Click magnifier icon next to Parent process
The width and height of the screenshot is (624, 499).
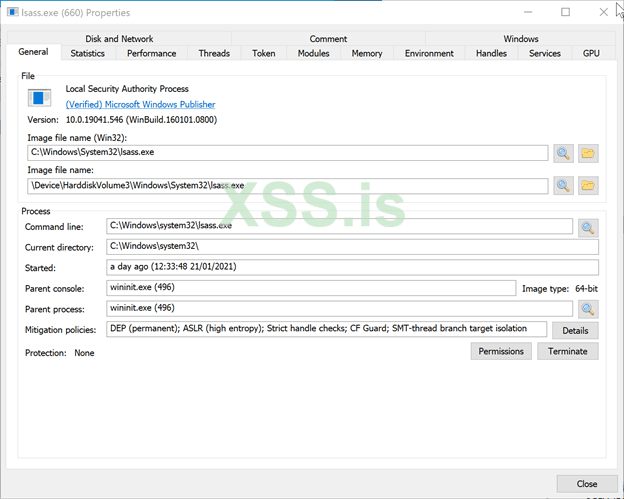pyautogui.click(x=588, y=309)
